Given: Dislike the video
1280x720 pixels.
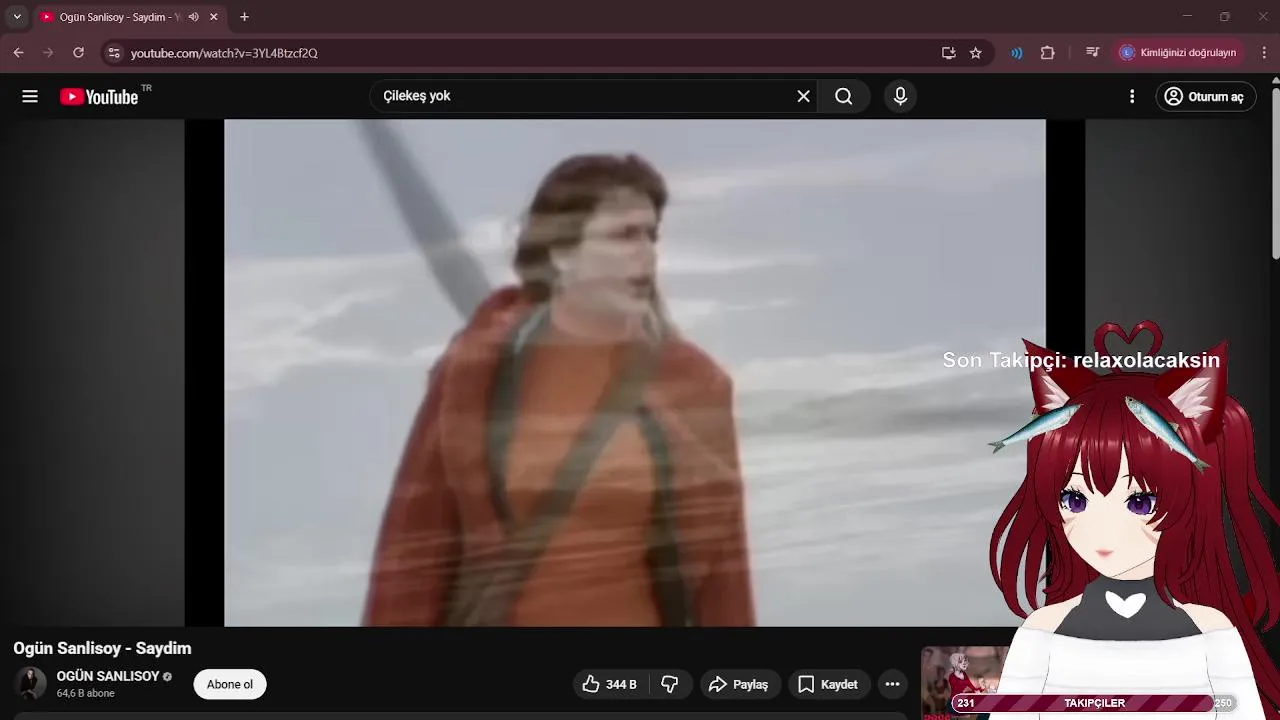Looking at the screenshot, I should pos(670,684).
